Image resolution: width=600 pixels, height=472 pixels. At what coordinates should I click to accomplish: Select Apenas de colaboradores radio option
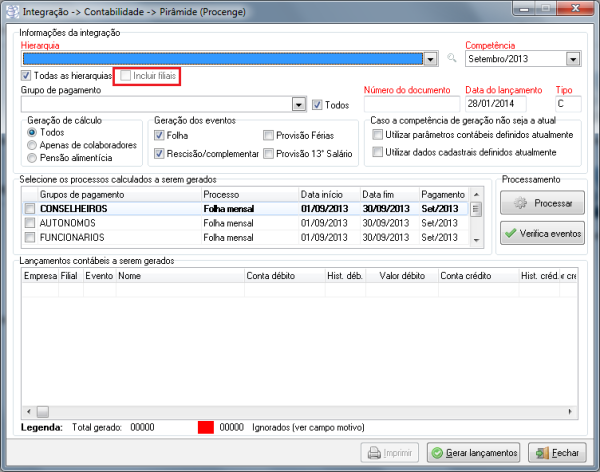(33, 144)
